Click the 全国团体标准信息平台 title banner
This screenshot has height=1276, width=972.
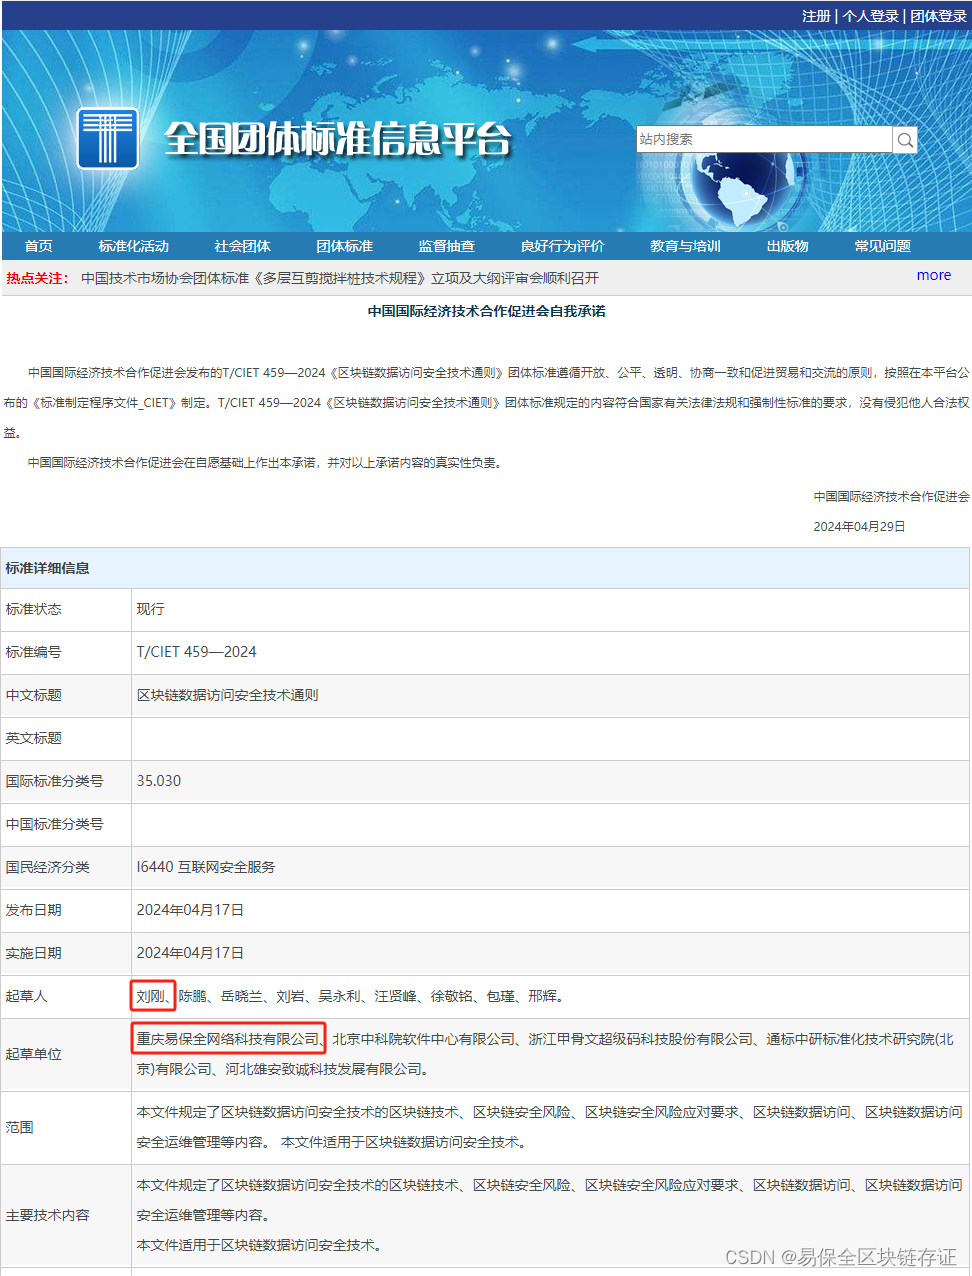pyautogui.click(x=338, y=139)
